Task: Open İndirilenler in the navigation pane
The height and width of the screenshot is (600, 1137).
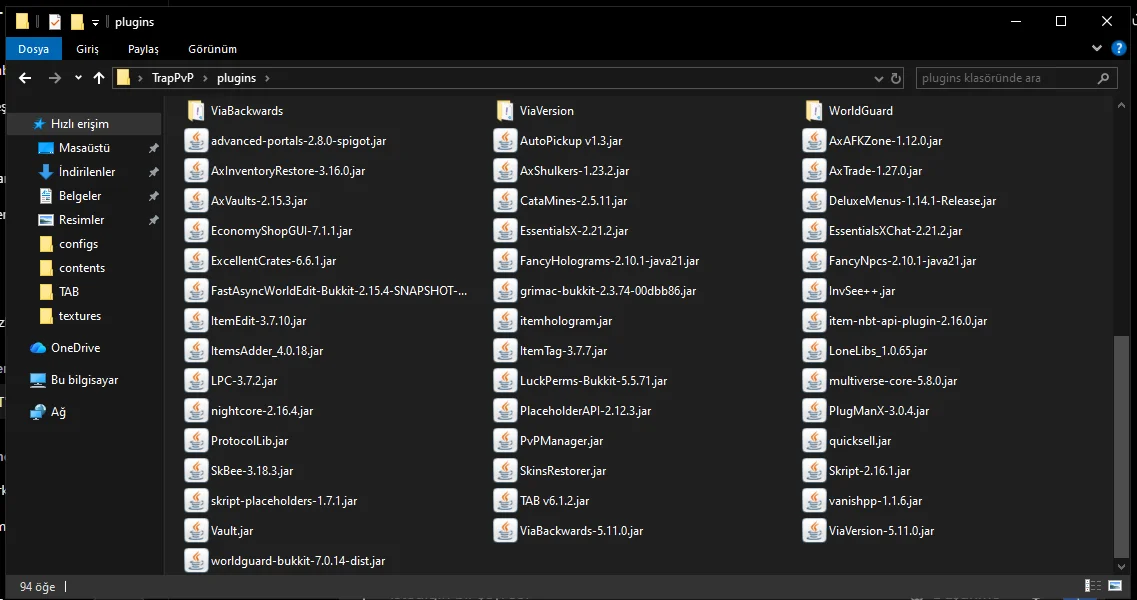Action: (85, 172)
